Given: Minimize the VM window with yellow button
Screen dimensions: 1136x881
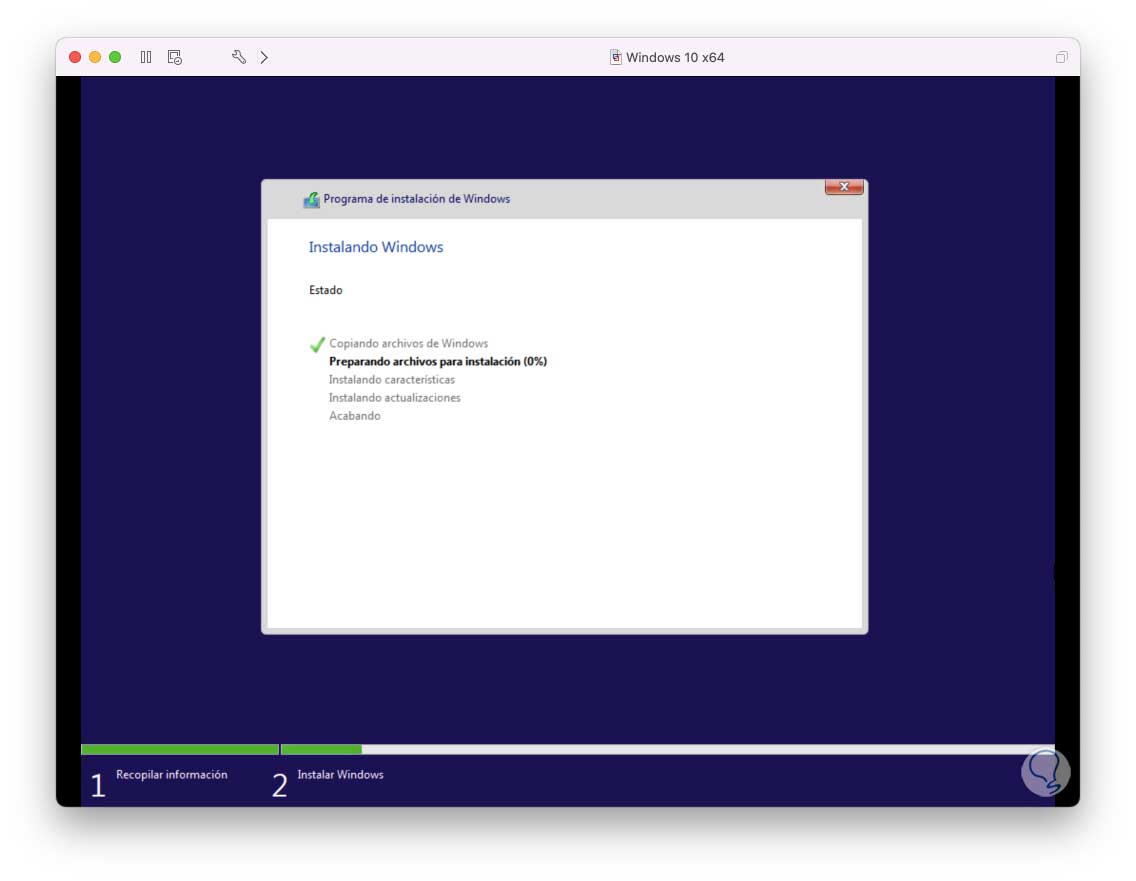Looking at the screenshot, I should pyautogui.click(x=95, y=57).
